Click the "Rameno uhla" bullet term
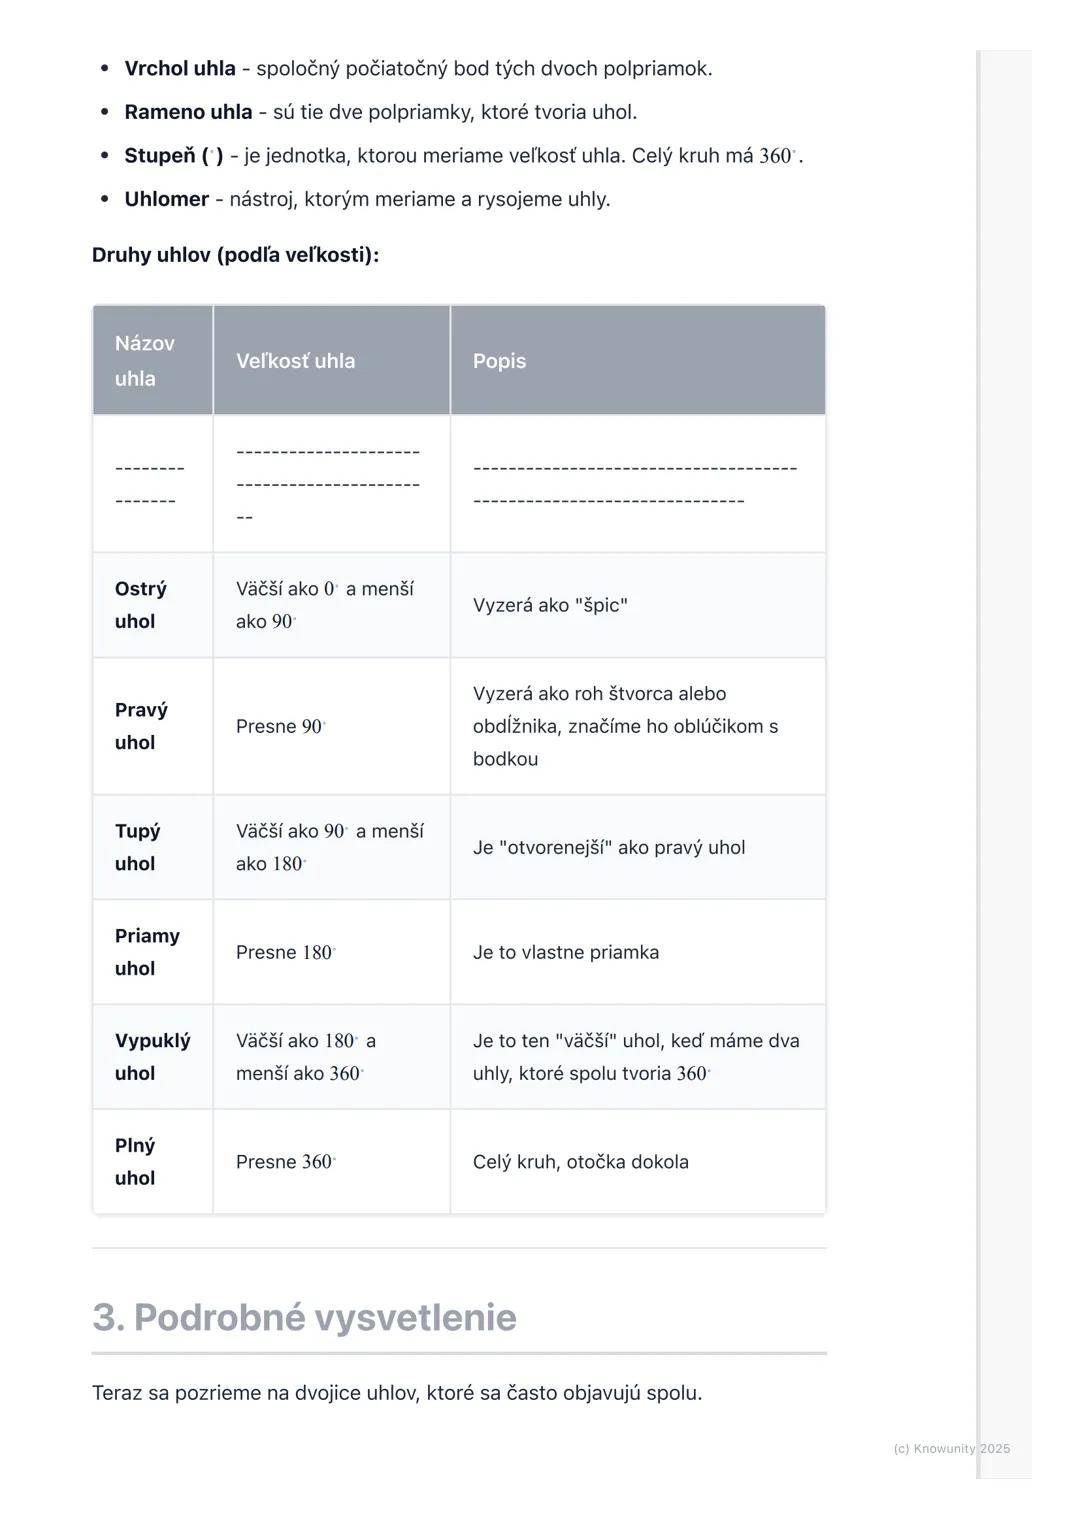The width and height of the screenshot is (1080, 1528). (188, 112)
